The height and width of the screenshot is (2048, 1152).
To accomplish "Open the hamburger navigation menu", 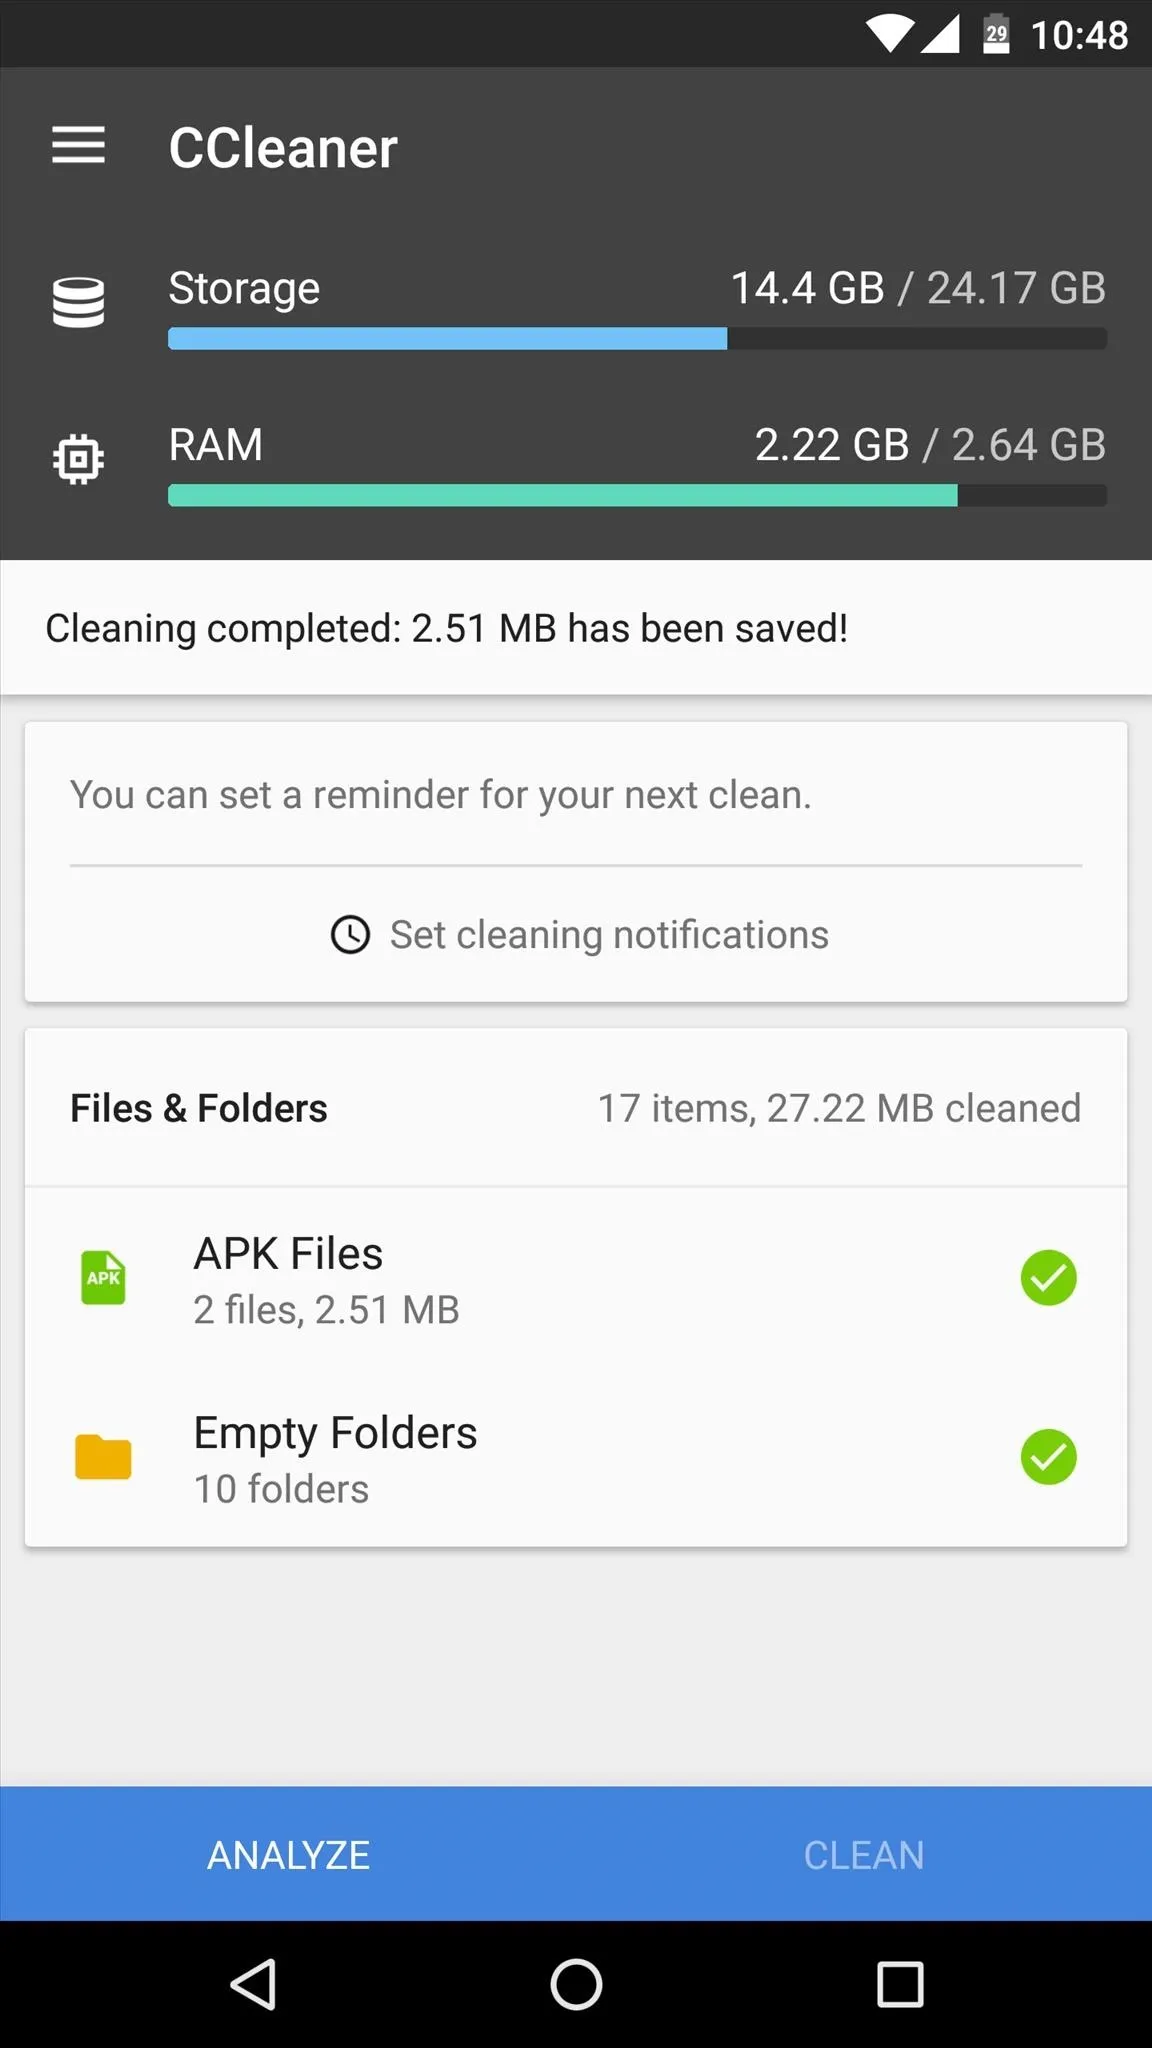I will pyautogui.click(x=78, y=146).
